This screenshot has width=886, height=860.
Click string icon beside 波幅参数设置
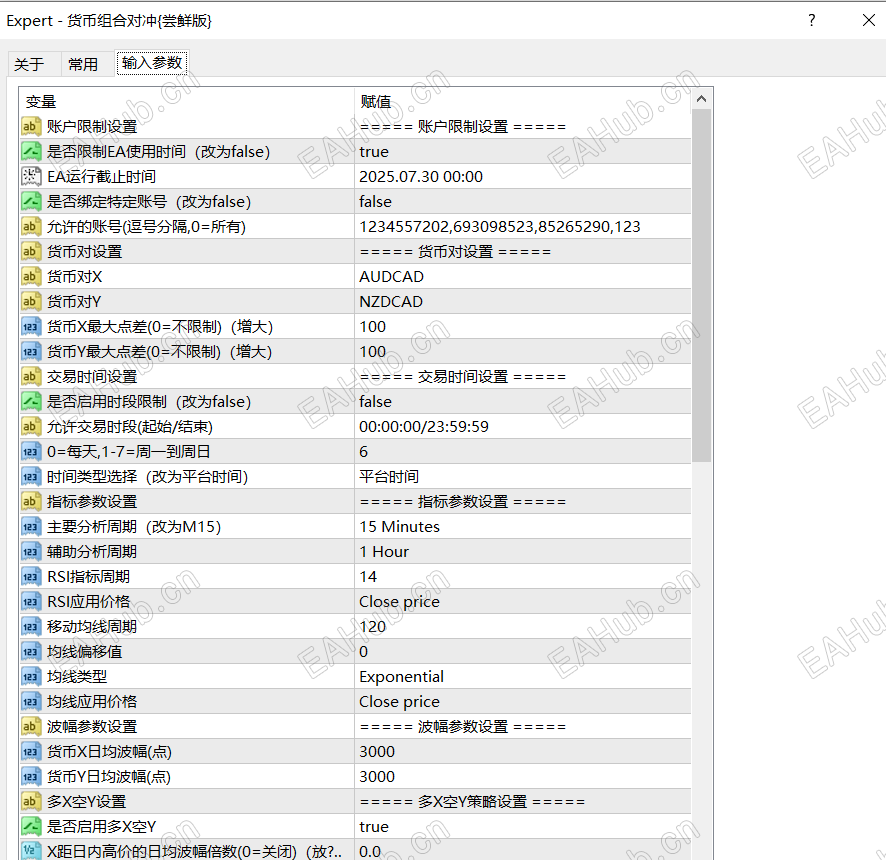[31, 726]
